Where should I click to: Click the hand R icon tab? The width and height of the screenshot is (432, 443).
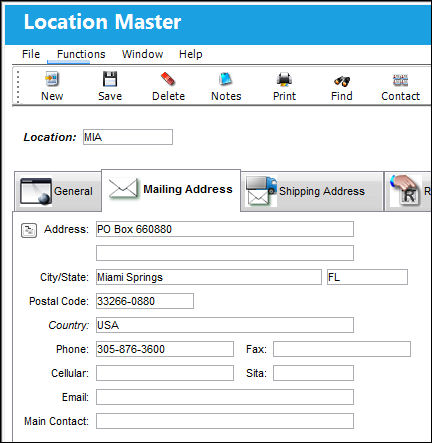tap(405, 190)
